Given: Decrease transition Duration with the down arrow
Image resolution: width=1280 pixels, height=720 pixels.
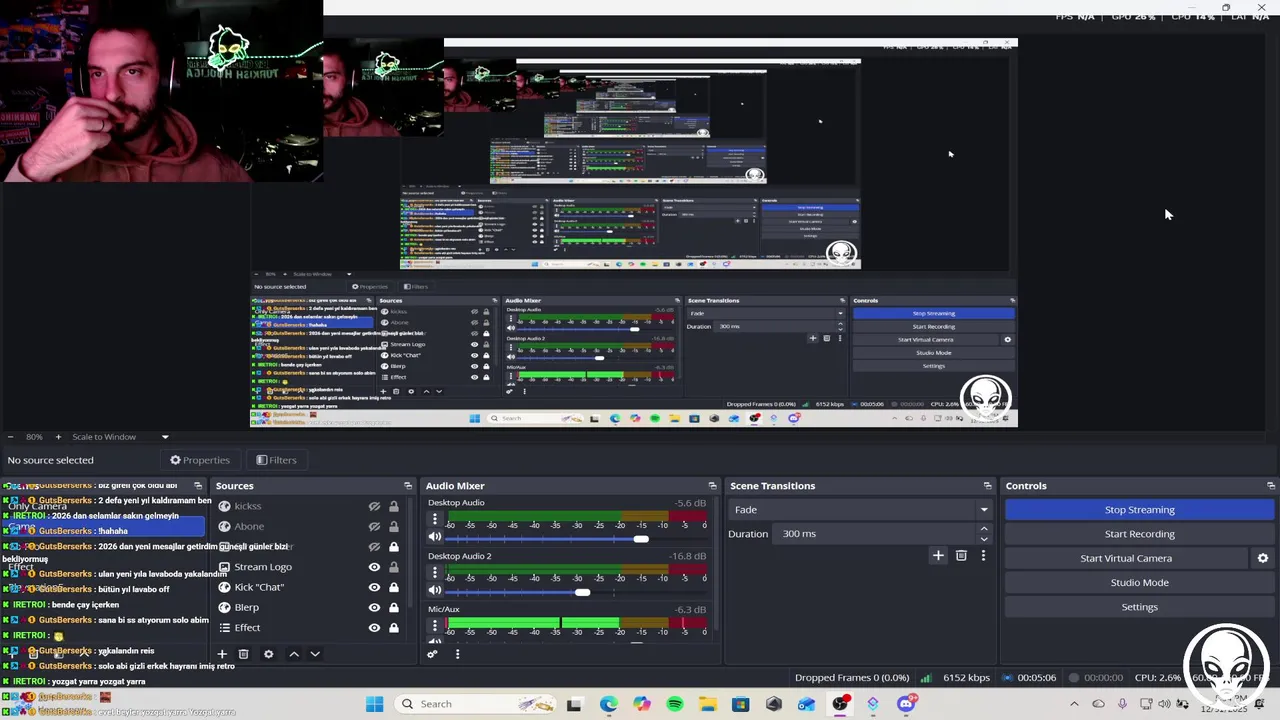Looking at the screenshot, I should pos(984,539).
